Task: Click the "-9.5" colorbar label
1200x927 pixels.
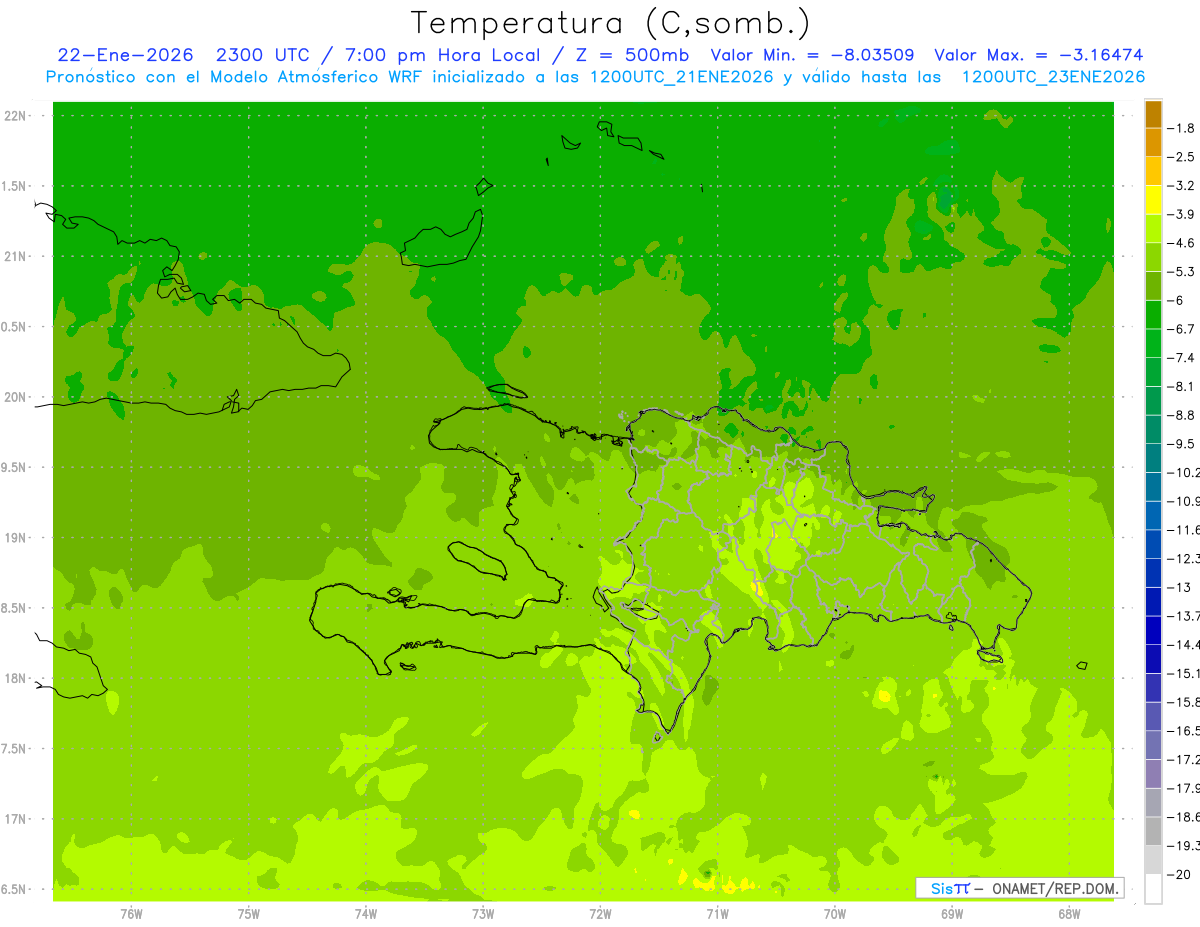Action: [x=1182, y=443]
